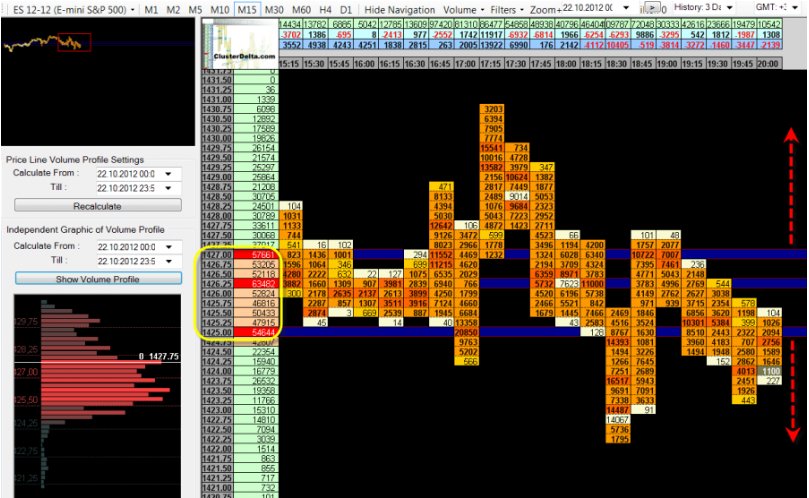Screen dimensions: 809x498
Task: Switch to the M1 timeframe
Action: click(x=150, y=9)
